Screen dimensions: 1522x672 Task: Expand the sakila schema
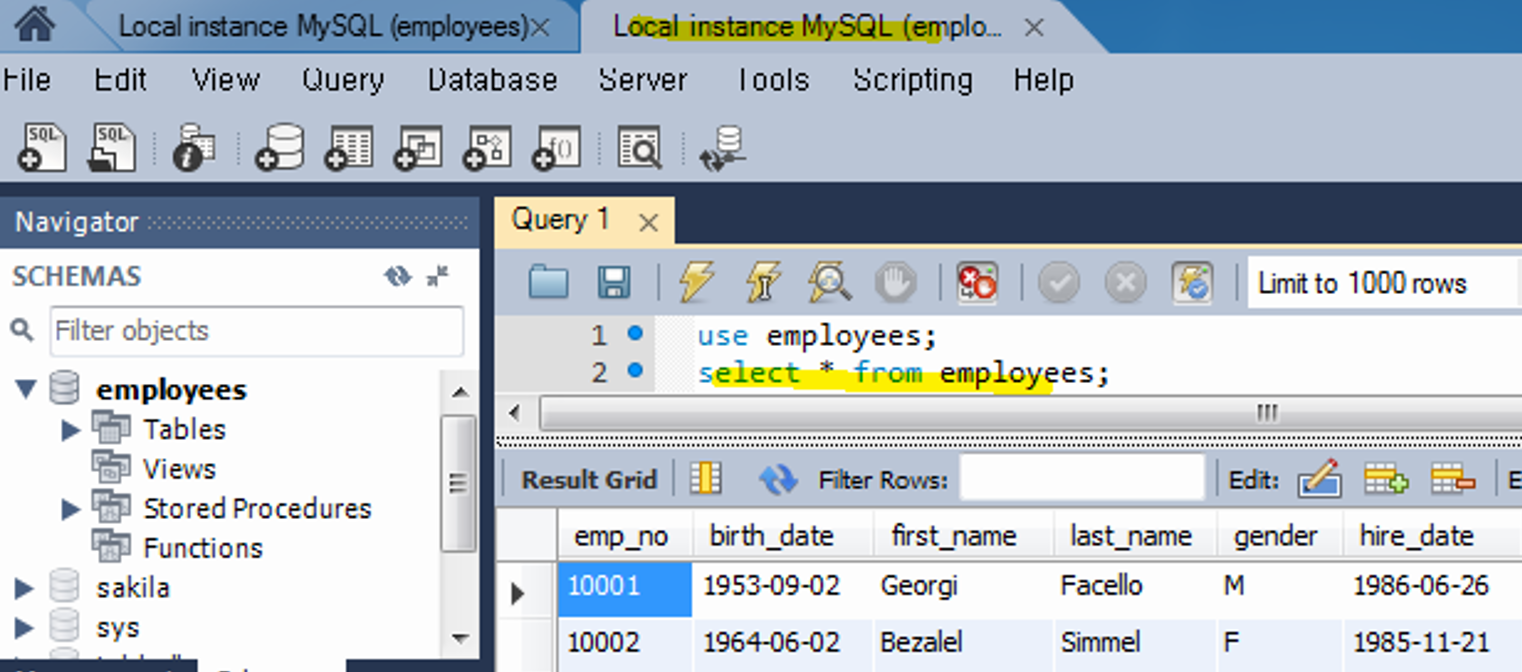(x=24, y=588)
